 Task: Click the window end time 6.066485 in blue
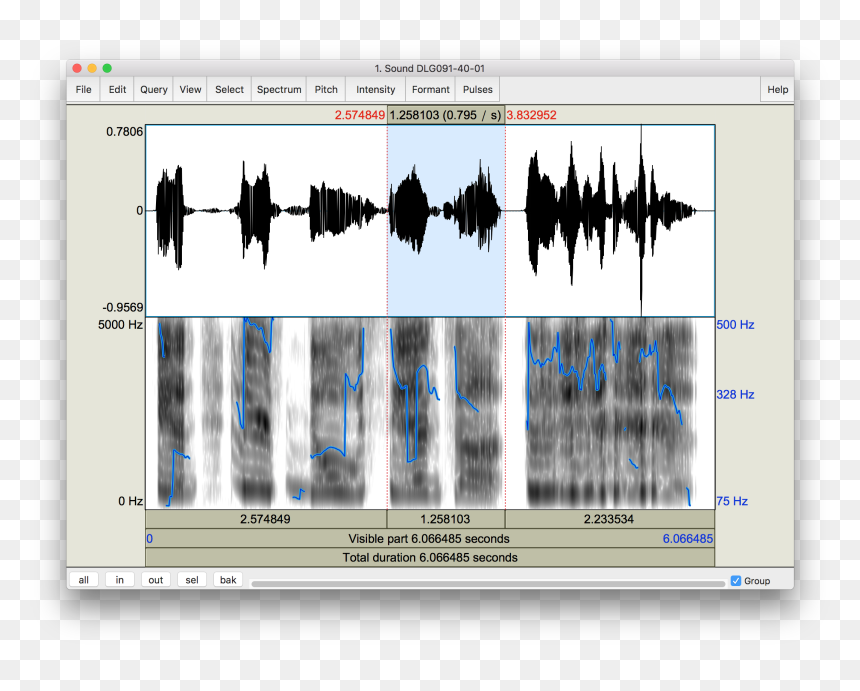[688, 539]
